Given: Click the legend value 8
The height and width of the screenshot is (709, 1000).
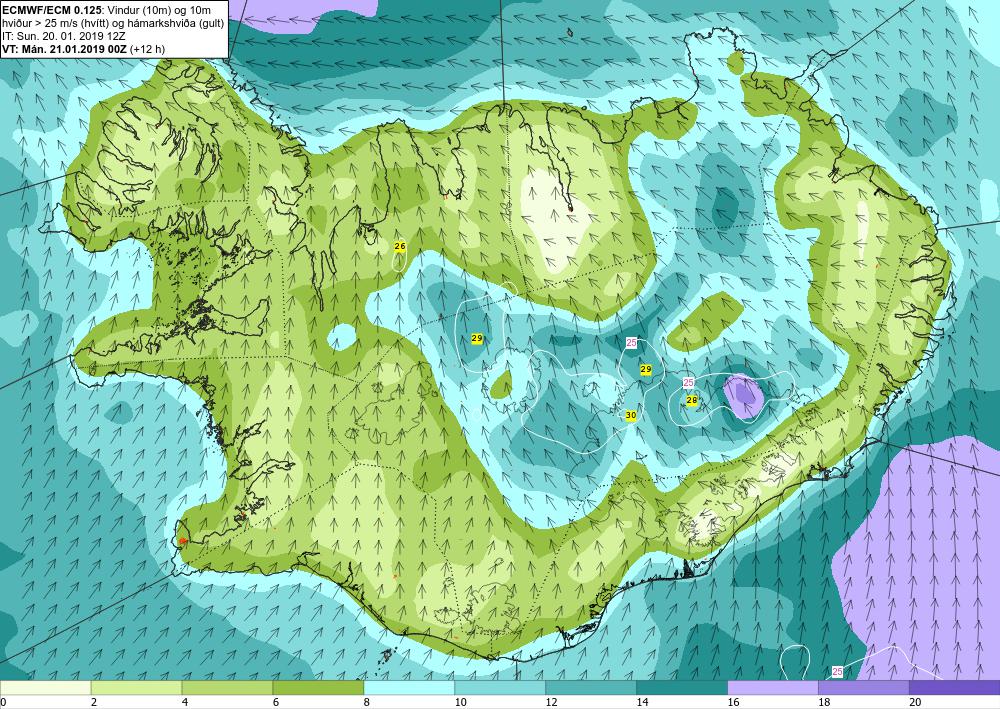Looking at the screenshot, I should 367,703.
